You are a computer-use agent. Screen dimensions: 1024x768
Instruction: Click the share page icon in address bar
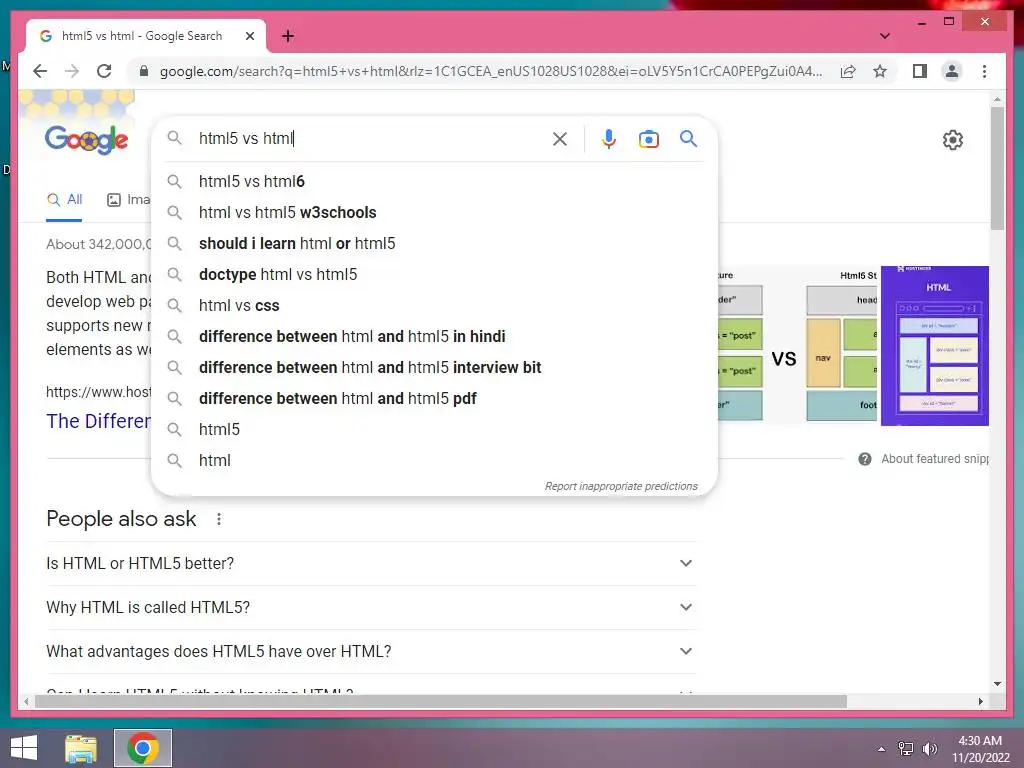(848, 71)
